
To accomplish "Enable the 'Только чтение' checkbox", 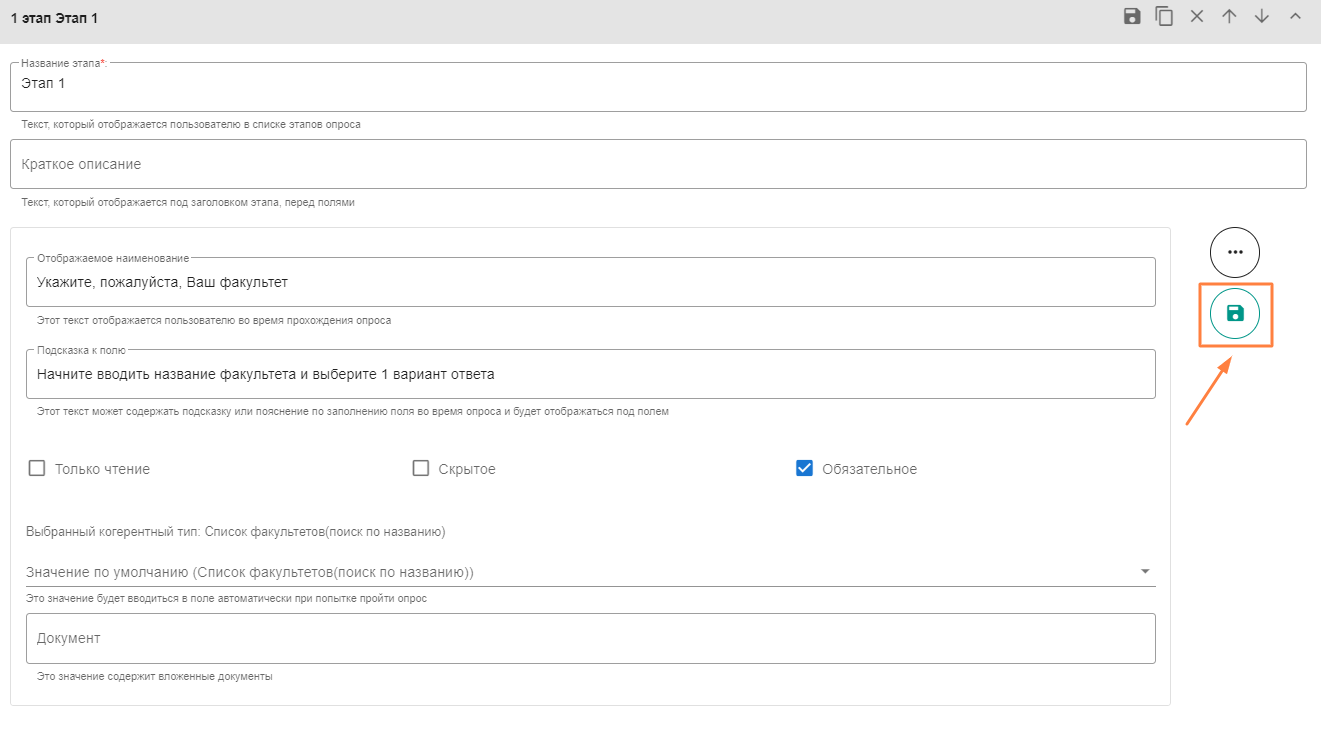I will 37,468.
